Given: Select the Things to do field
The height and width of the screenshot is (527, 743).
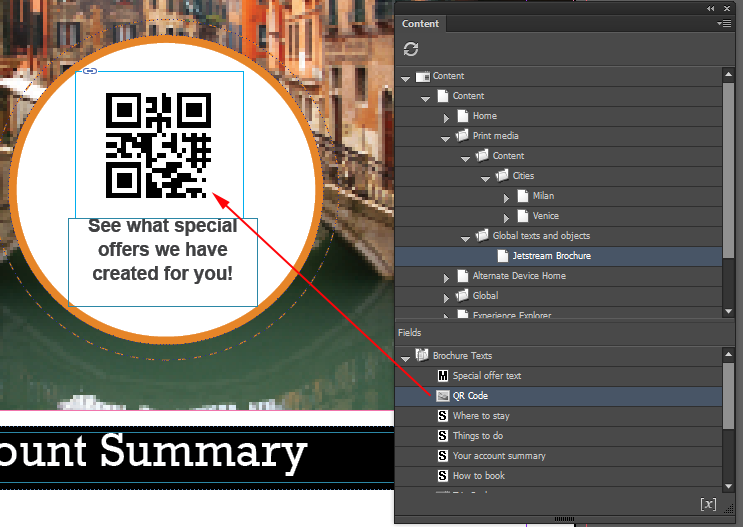Looking at the screenshot, I should pyautogui.click(x=558, y=436).
